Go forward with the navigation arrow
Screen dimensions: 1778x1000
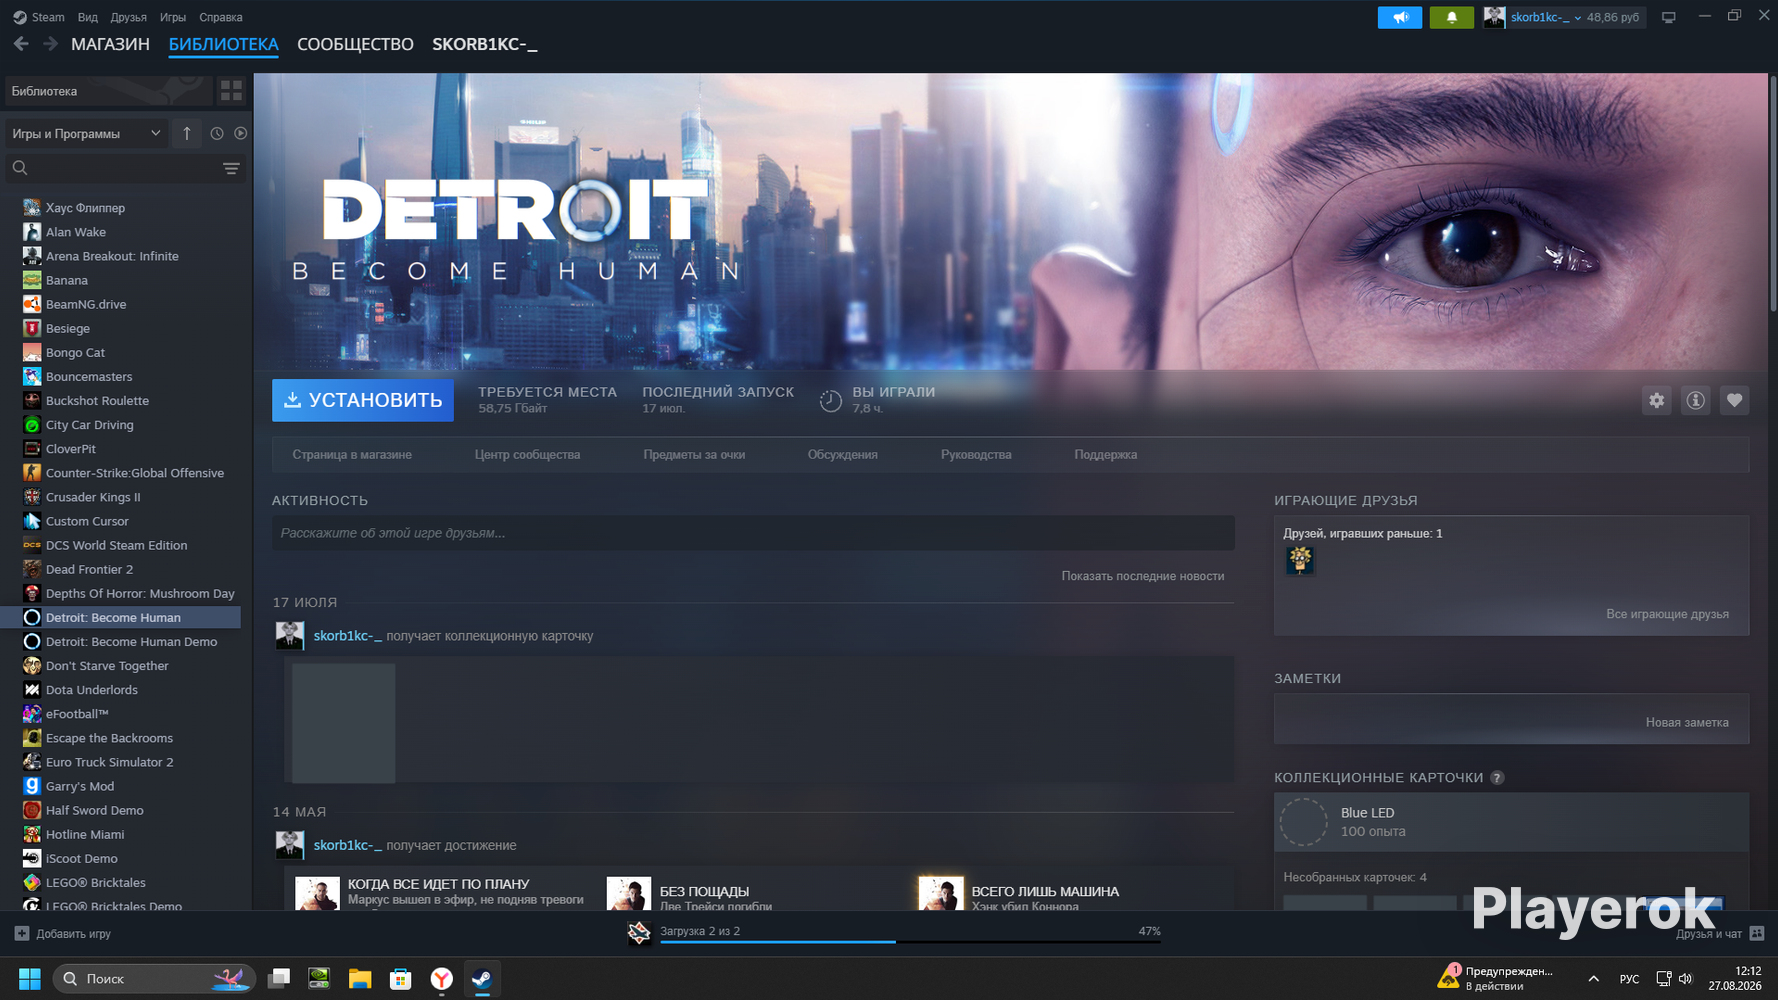(50, 44)
